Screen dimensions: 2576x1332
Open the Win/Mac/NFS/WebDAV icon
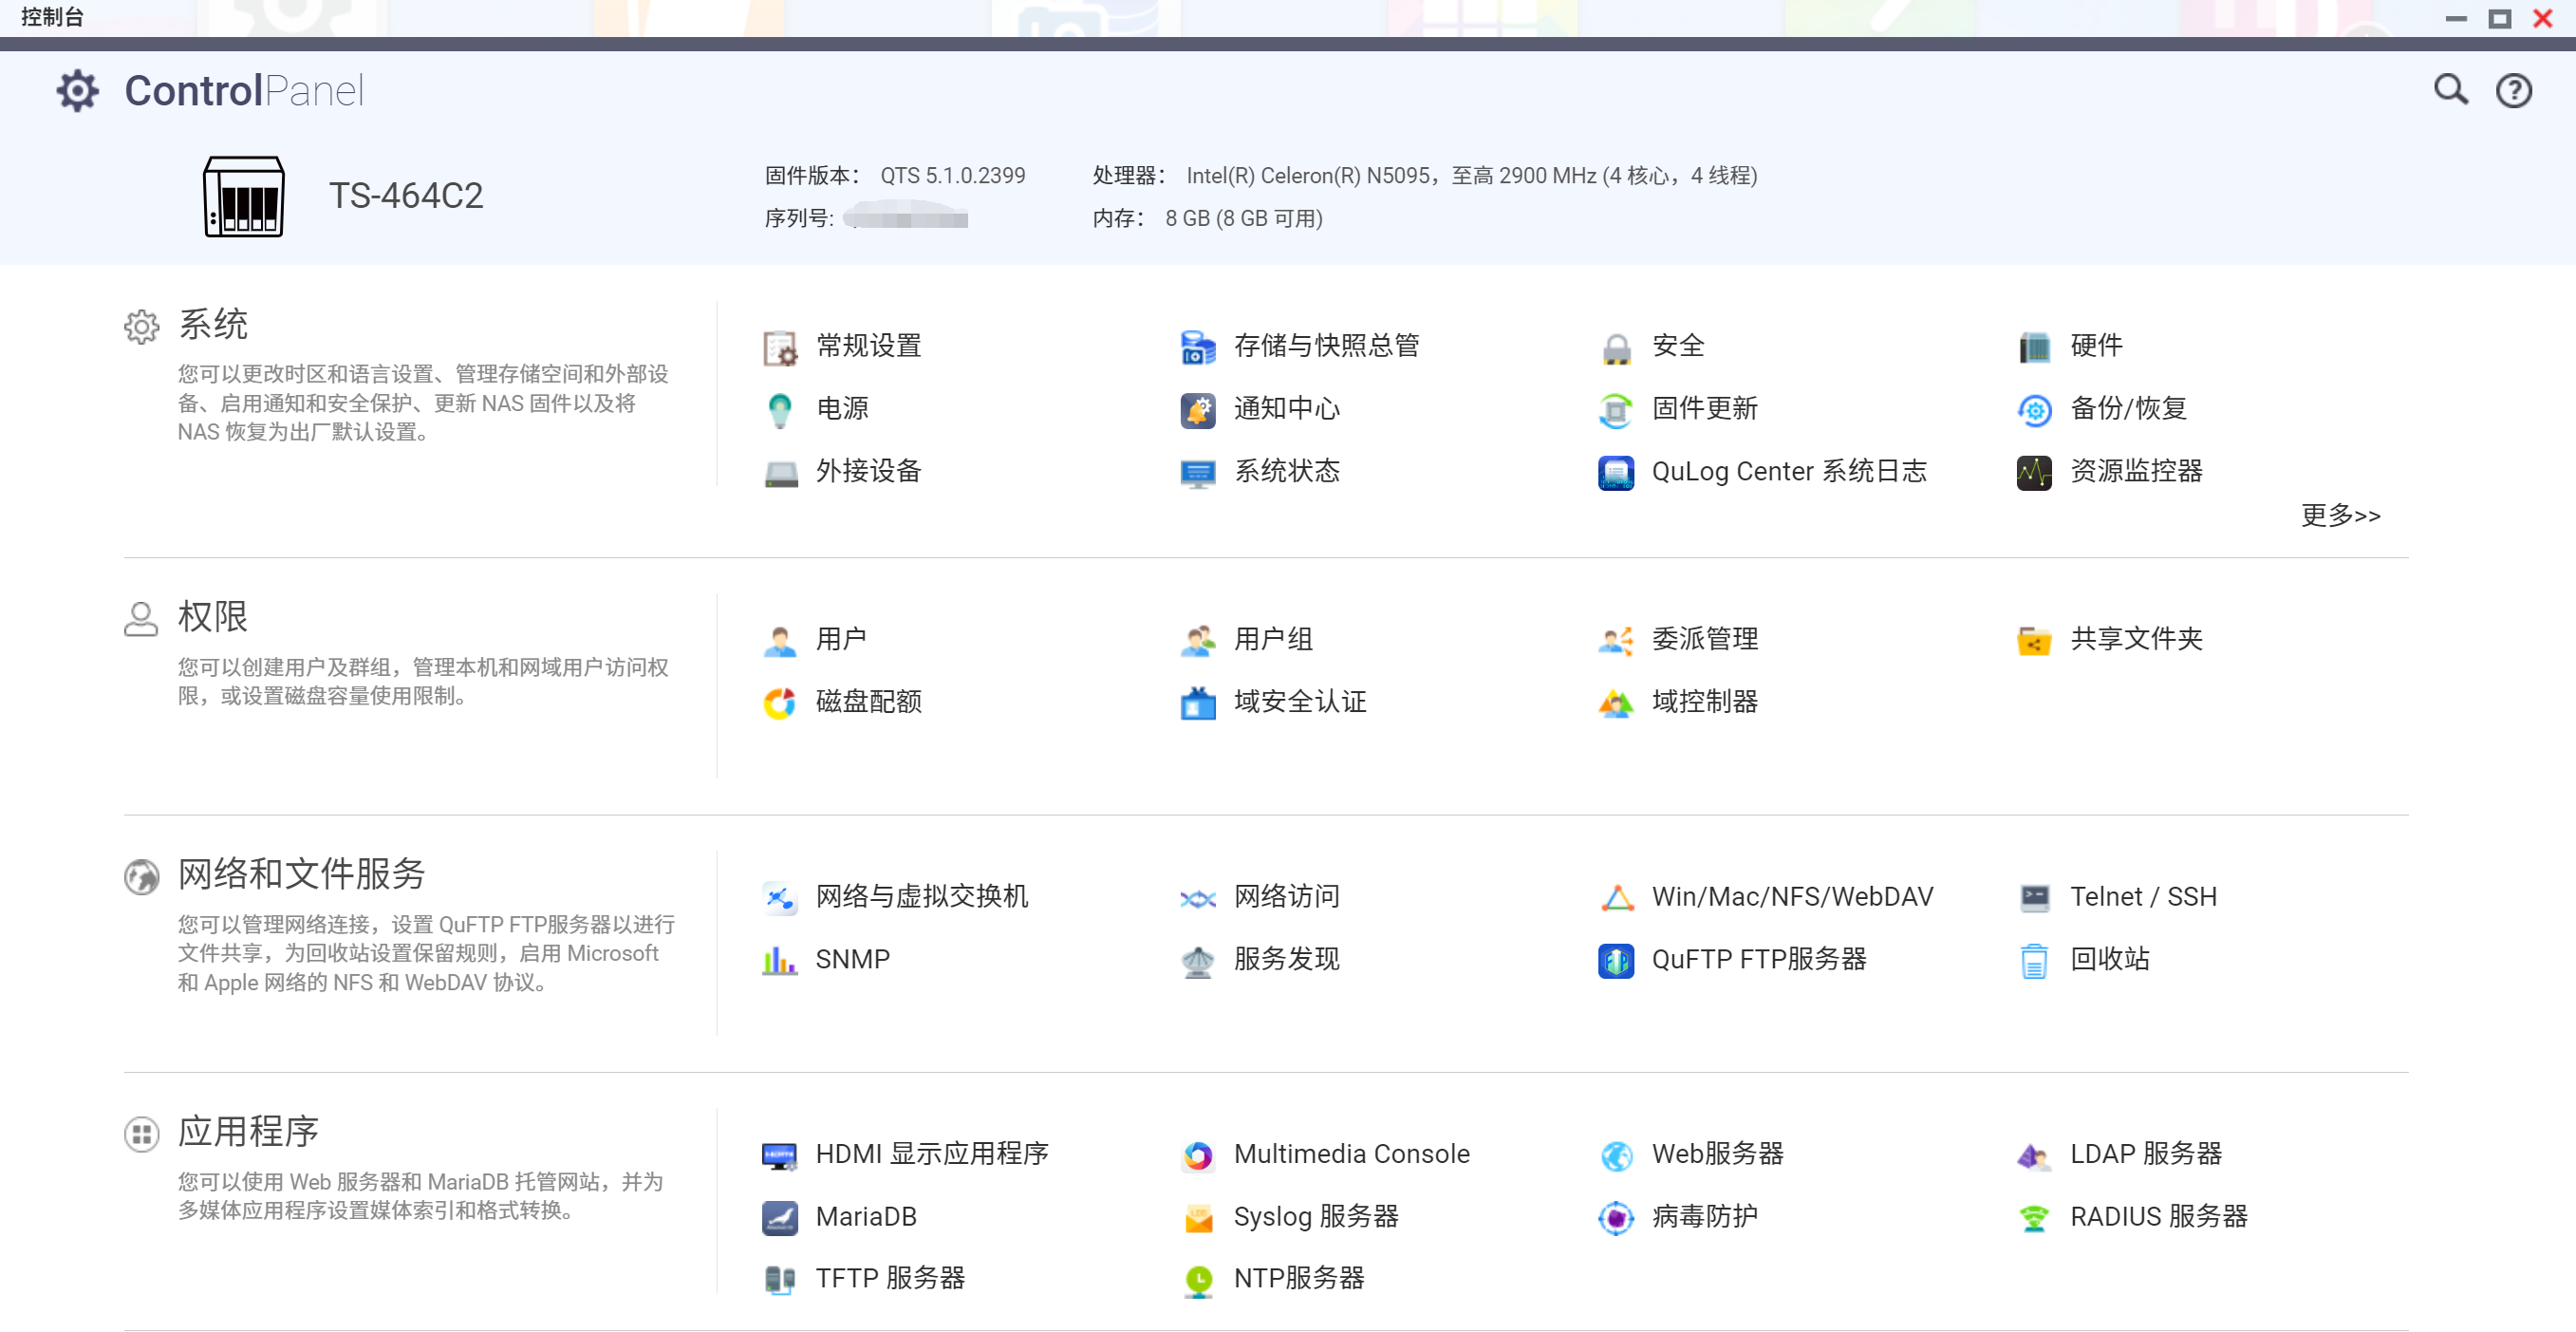(1615, 897)
